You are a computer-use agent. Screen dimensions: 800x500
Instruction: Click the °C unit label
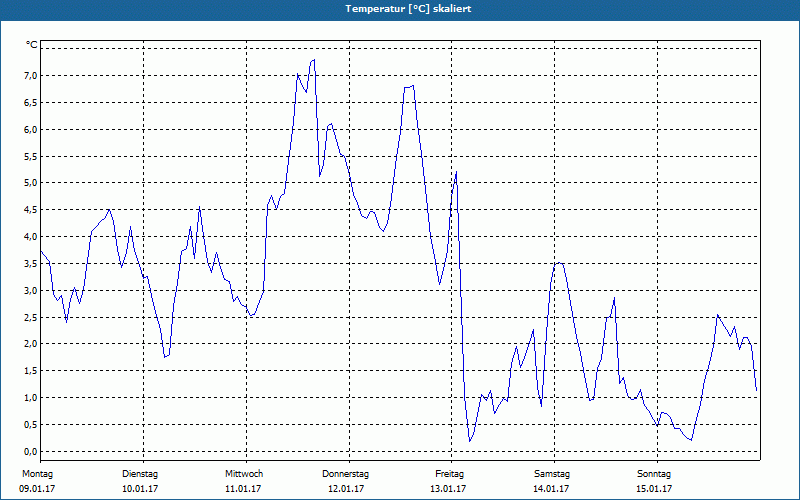tap(32, 45)
